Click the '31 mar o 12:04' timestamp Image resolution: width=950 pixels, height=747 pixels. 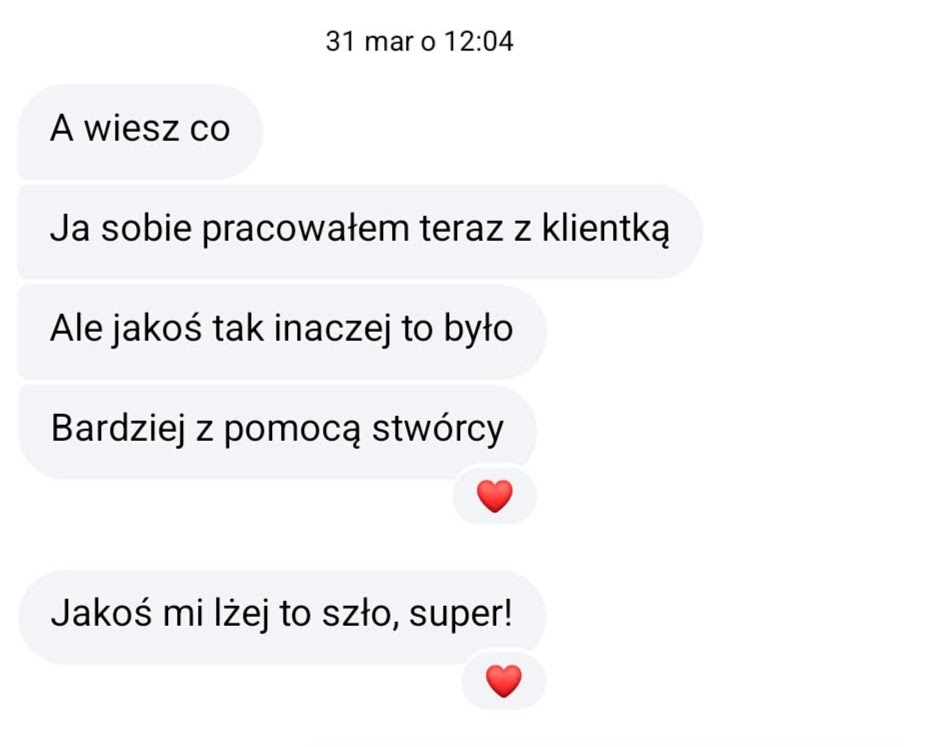click(419, 42)
